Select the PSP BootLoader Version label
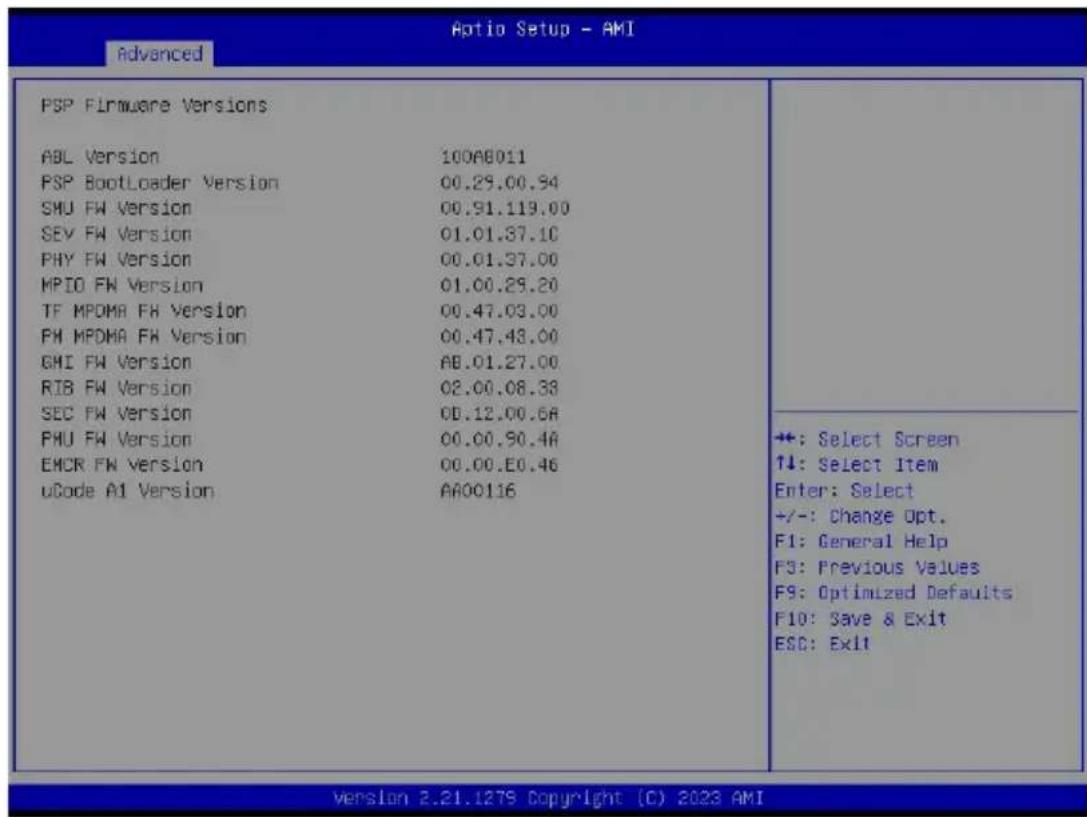Image resolution: width=1087 pixels, height=817 pixels. [159, 183]
